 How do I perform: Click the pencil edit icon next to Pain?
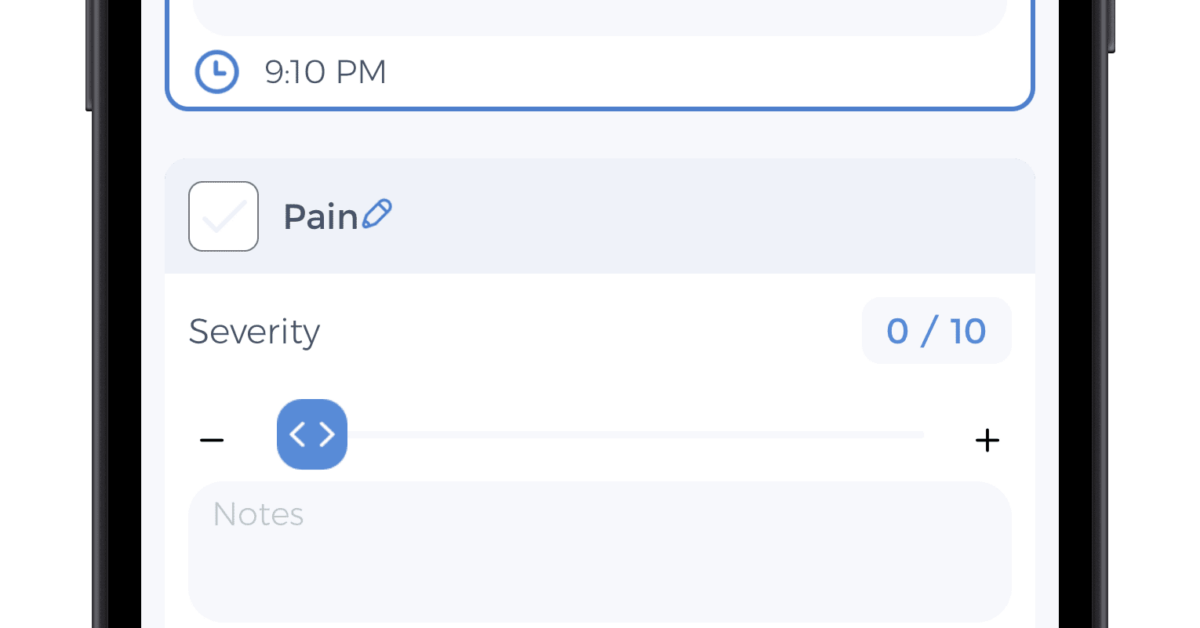(377, 214)
